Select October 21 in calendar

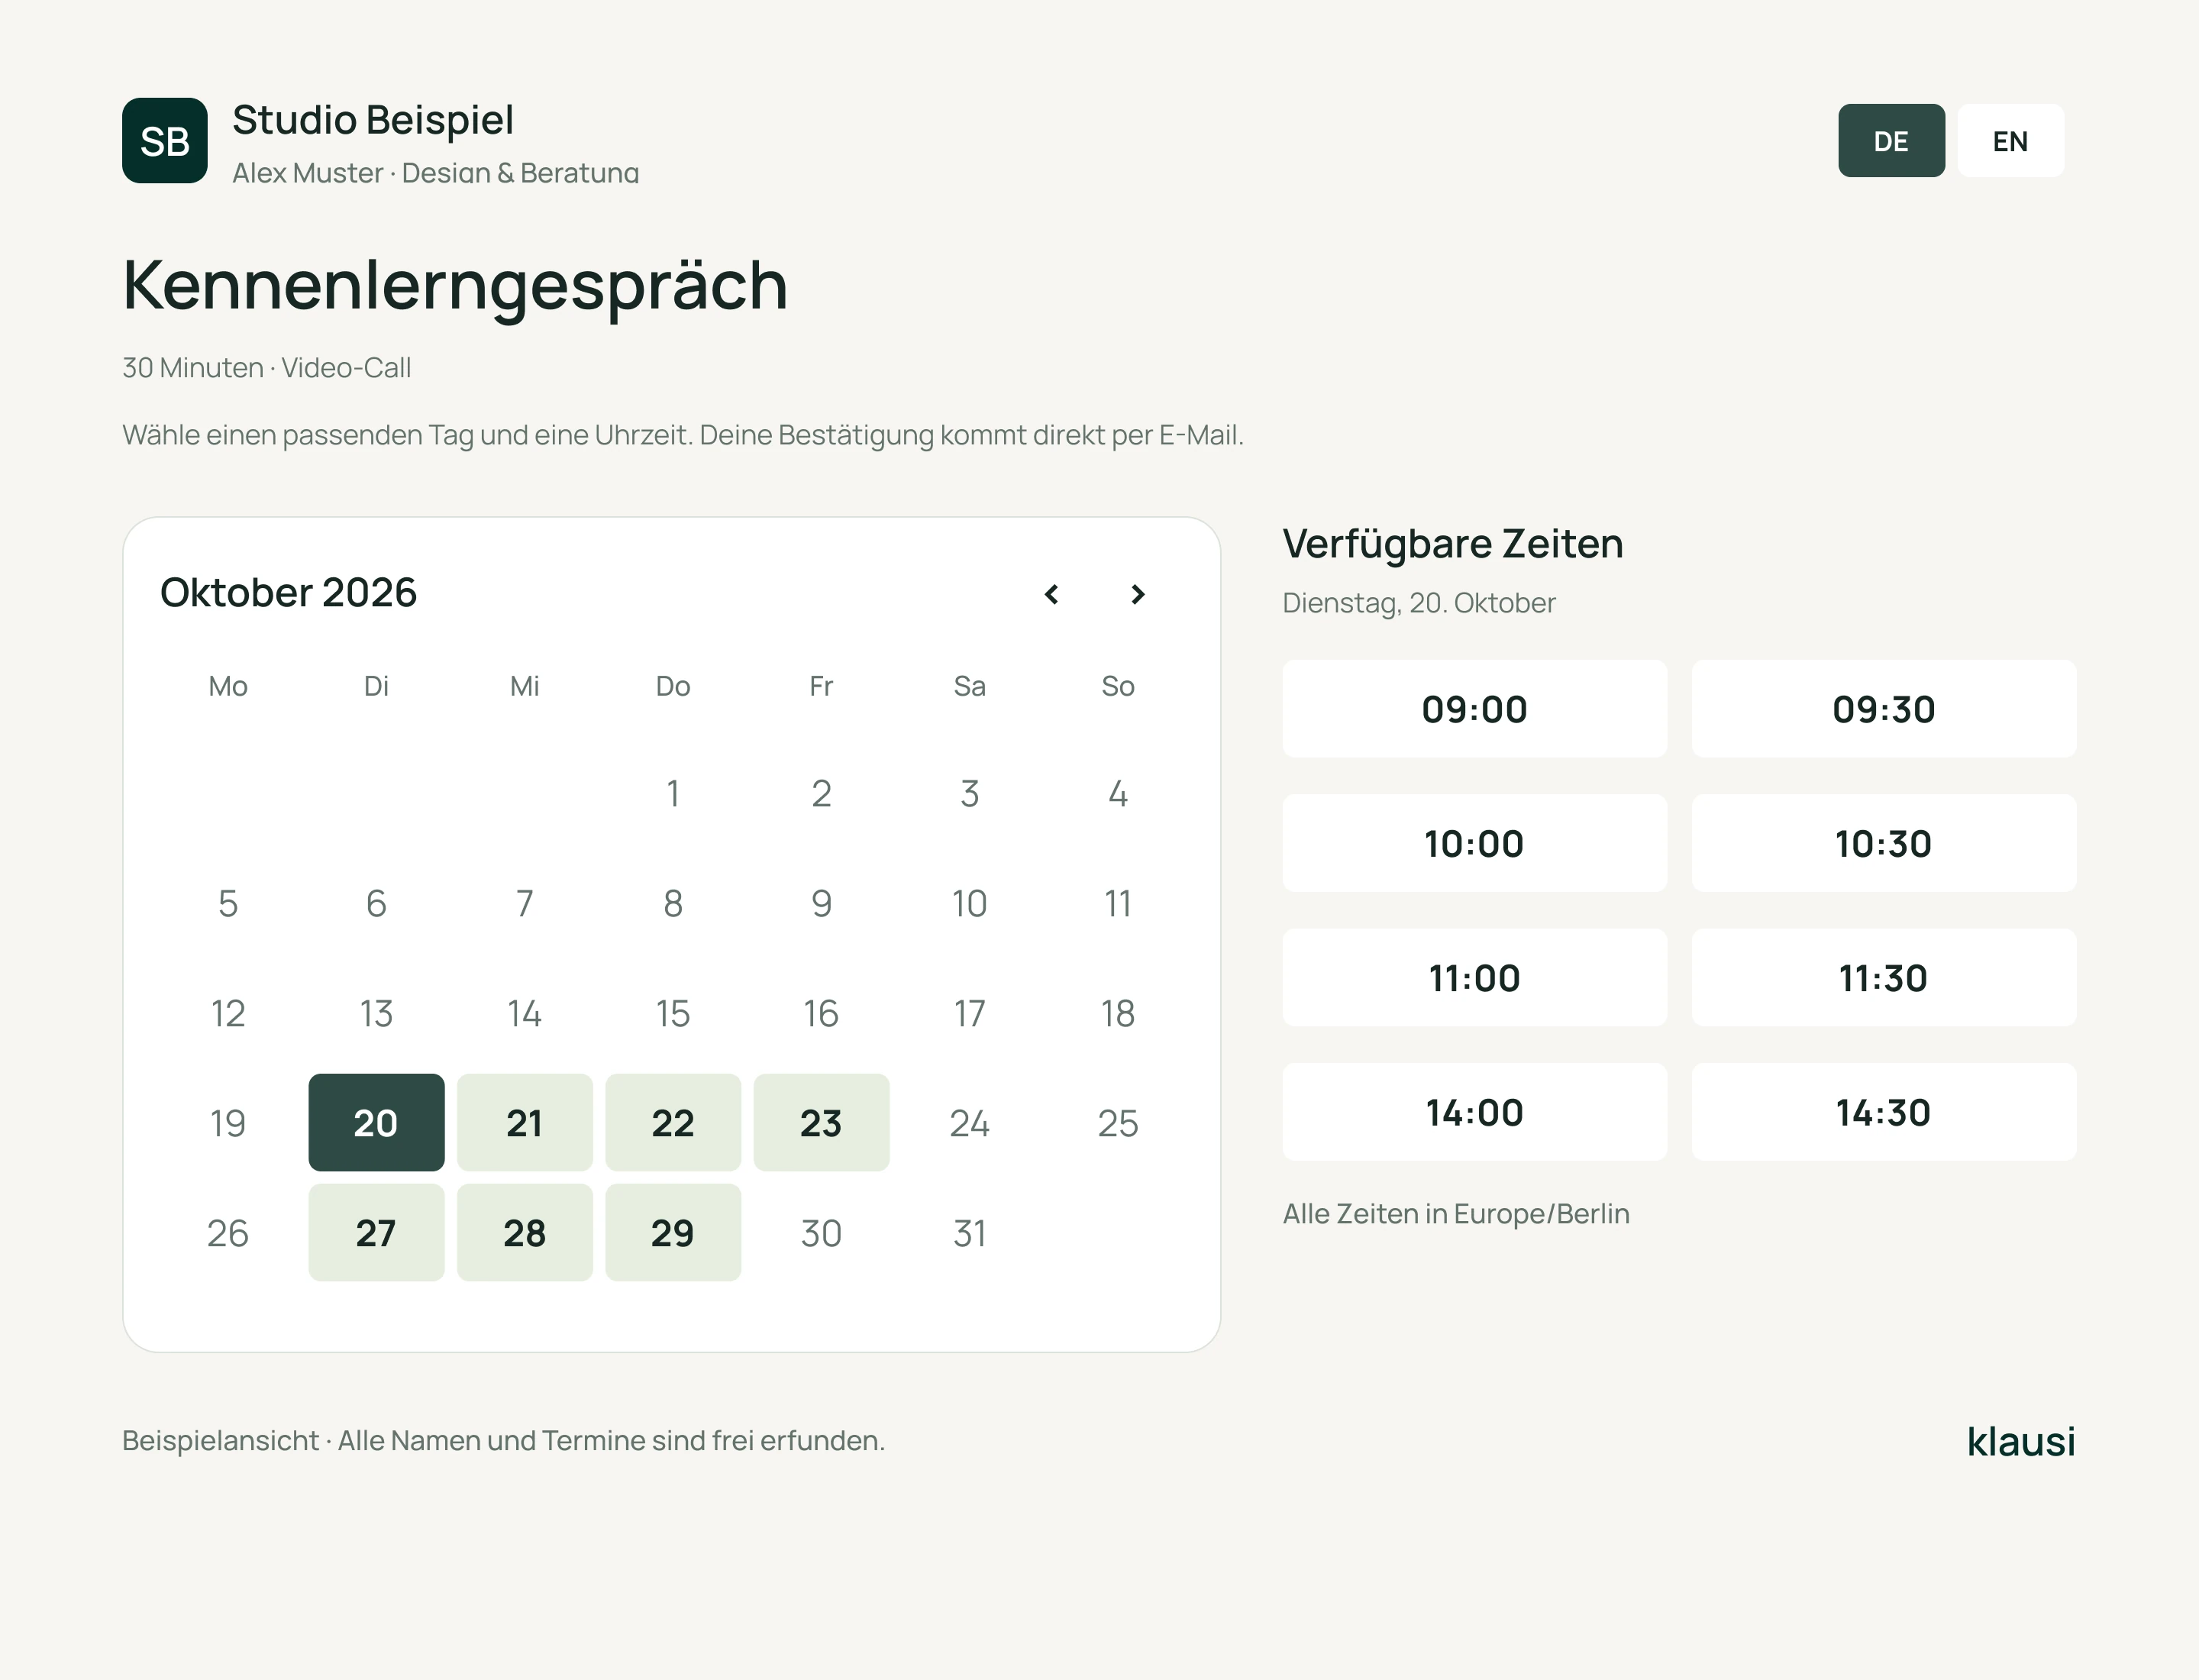(x=525, y=1123)
